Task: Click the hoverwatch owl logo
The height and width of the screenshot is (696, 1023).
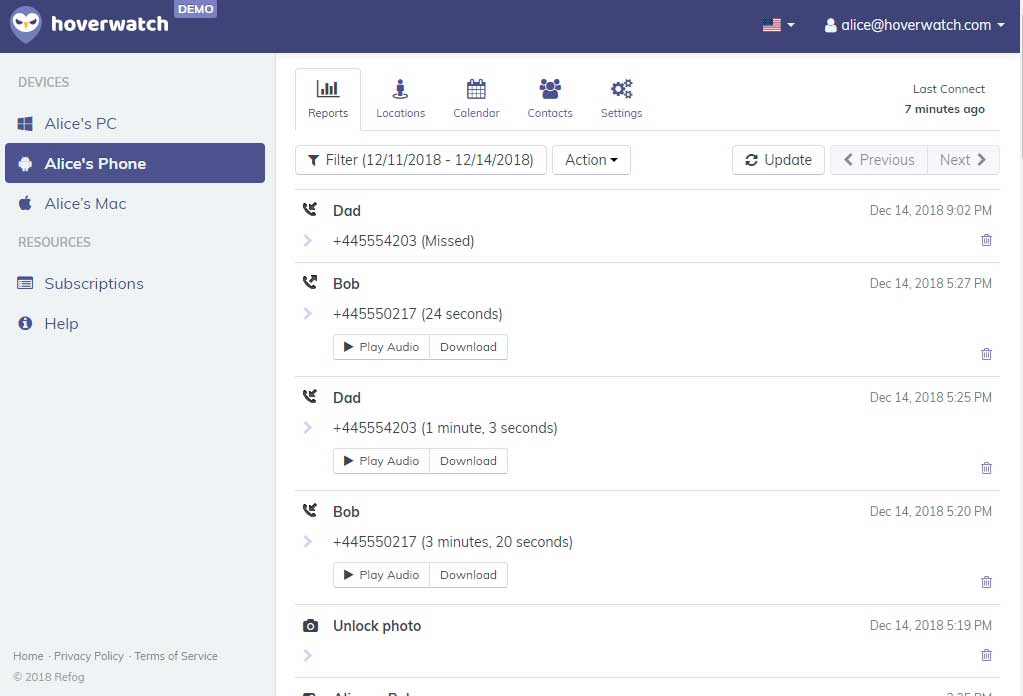Action: tap(27, 25)
